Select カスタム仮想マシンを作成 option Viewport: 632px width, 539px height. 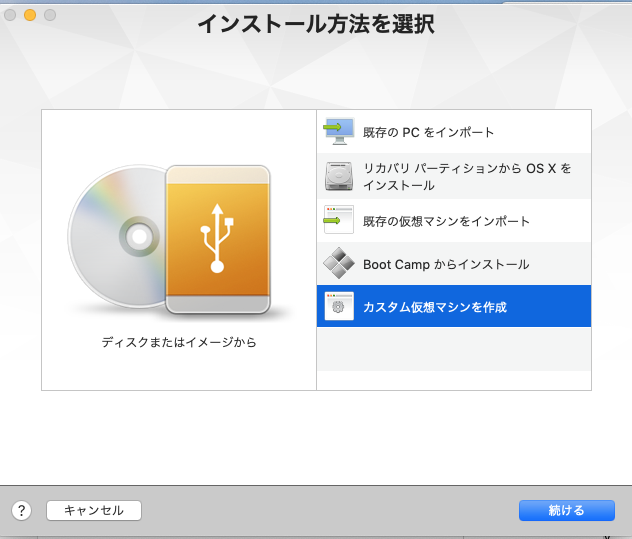(454, 306)
